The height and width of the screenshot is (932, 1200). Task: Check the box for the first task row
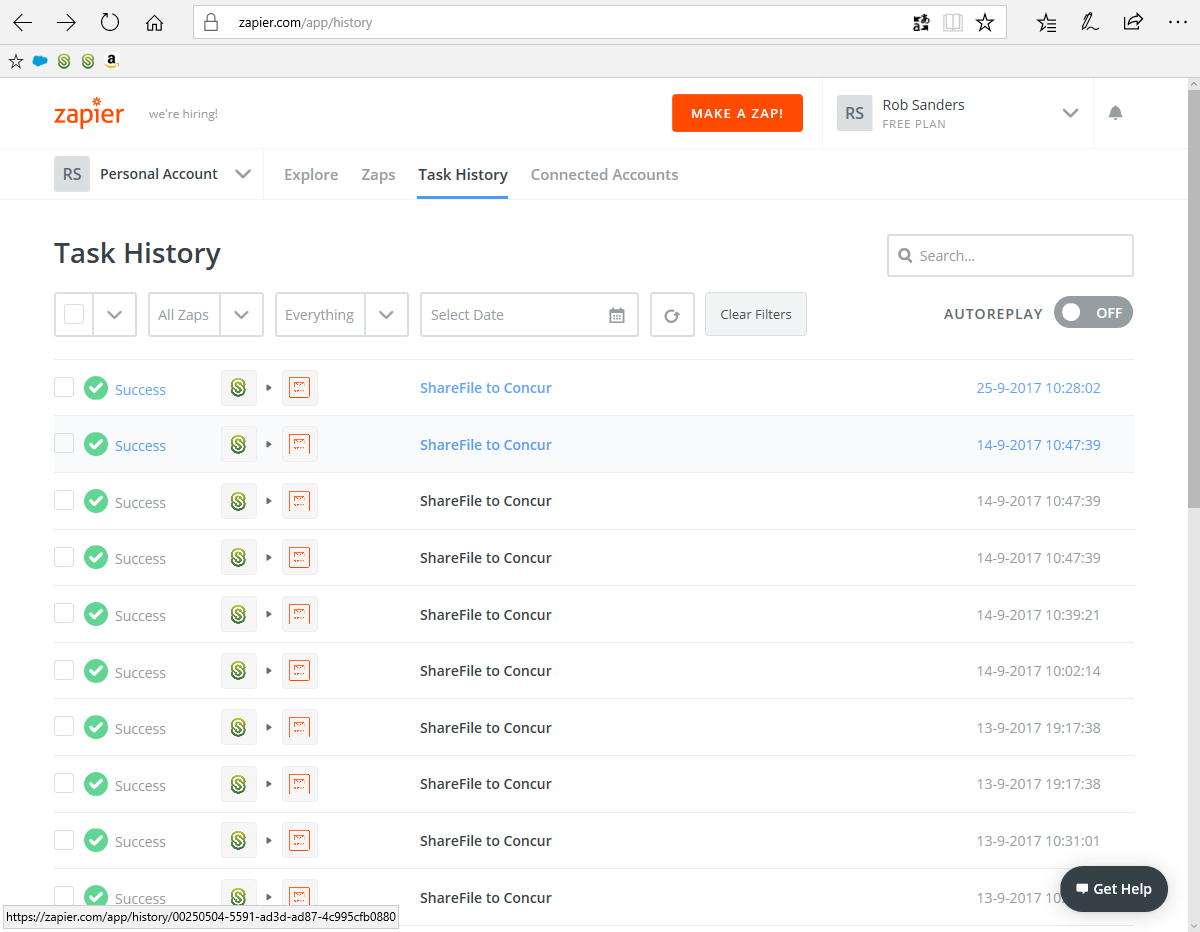pos(64,387)
